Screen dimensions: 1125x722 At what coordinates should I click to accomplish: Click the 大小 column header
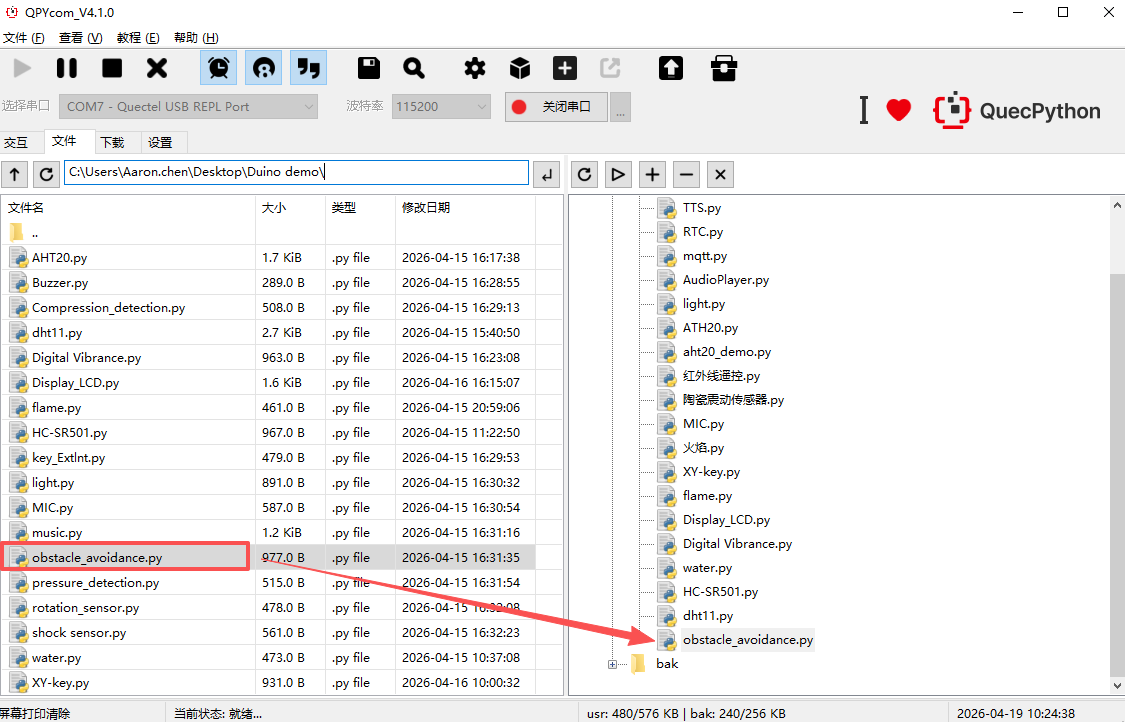(x=274, y=208)
